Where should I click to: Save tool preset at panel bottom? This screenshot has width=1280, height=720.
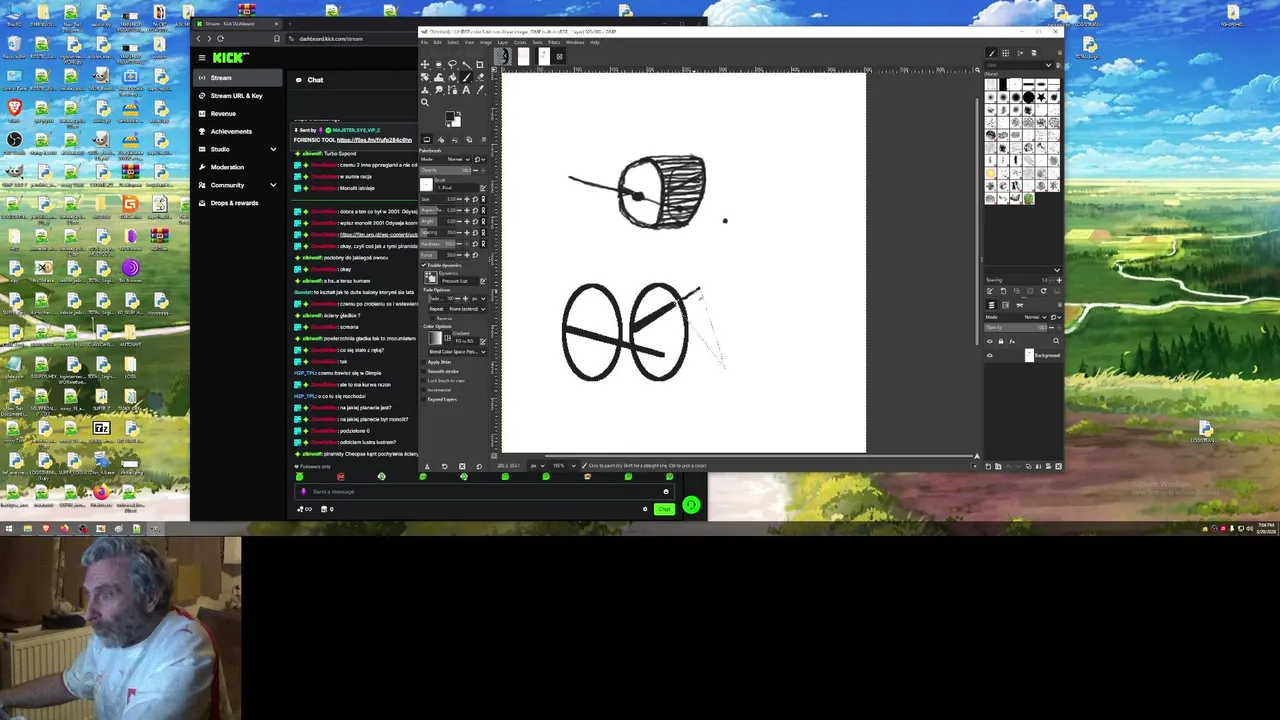[x=427, y=466]
